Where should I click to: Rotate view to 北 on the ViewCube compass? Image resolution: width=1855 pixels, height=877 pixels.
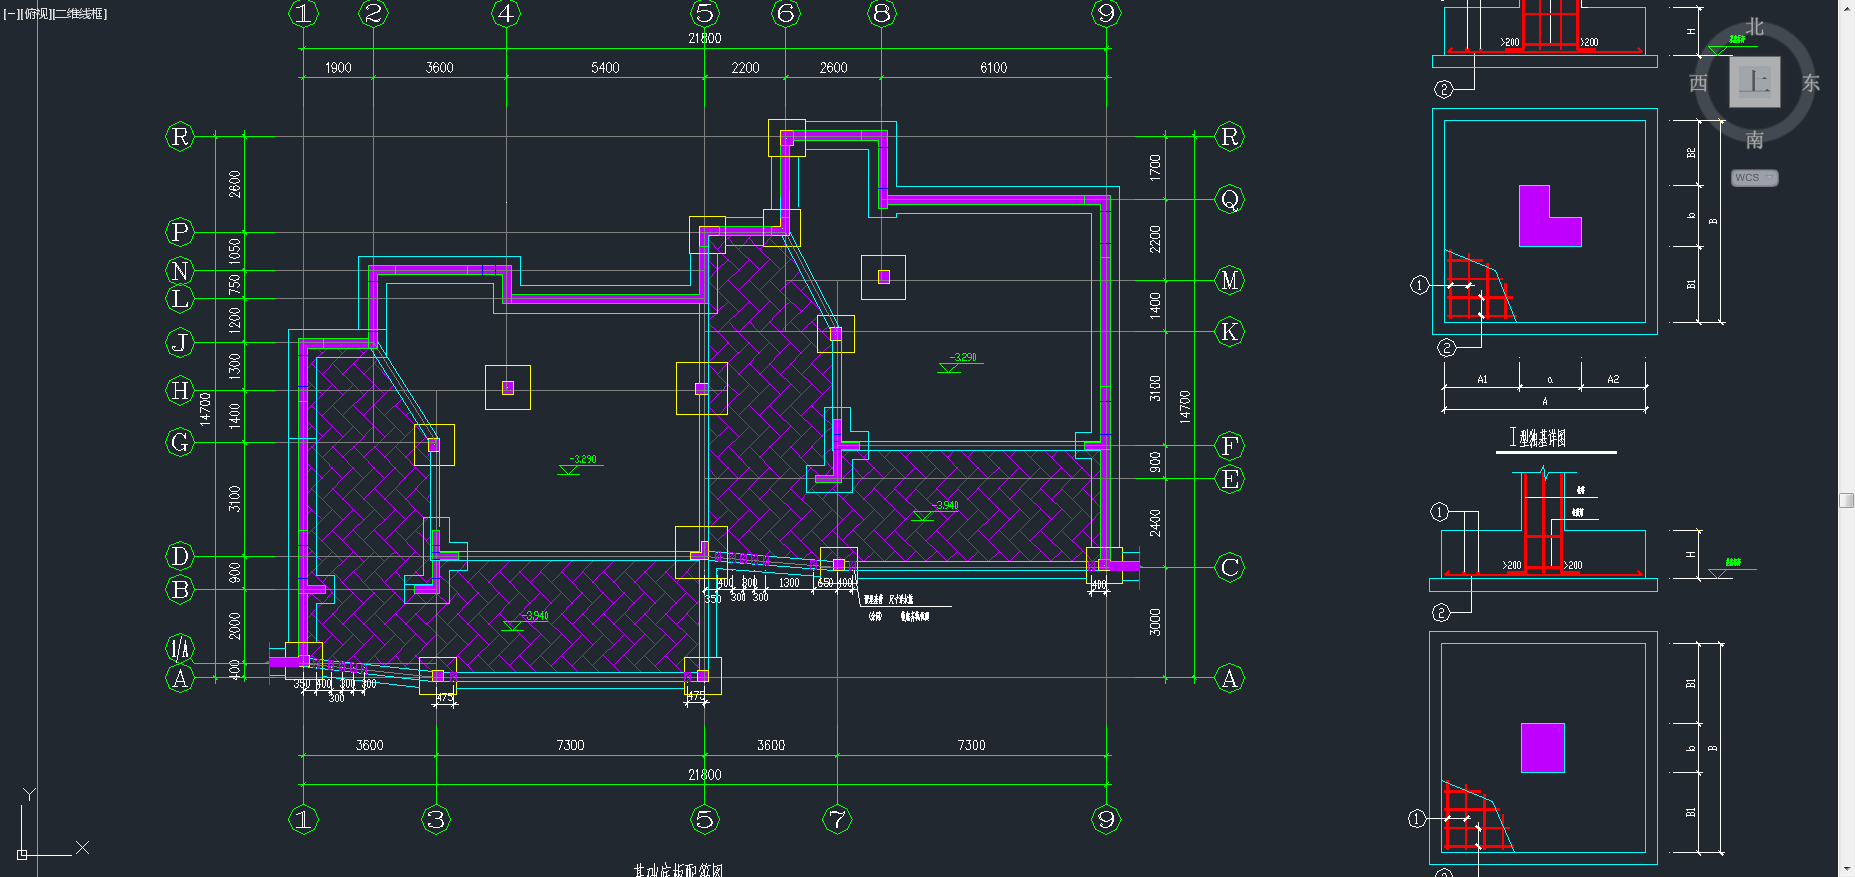pos(1755,27)
